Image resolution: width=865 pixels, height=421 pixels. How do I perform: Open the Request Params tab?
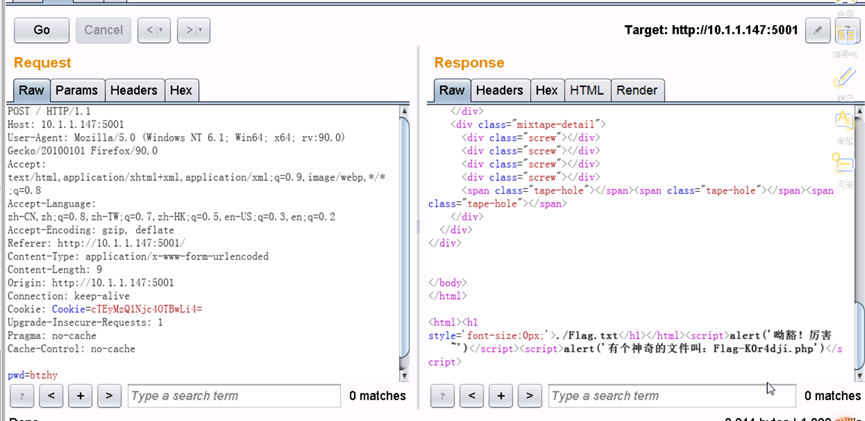tap(77, 90)
